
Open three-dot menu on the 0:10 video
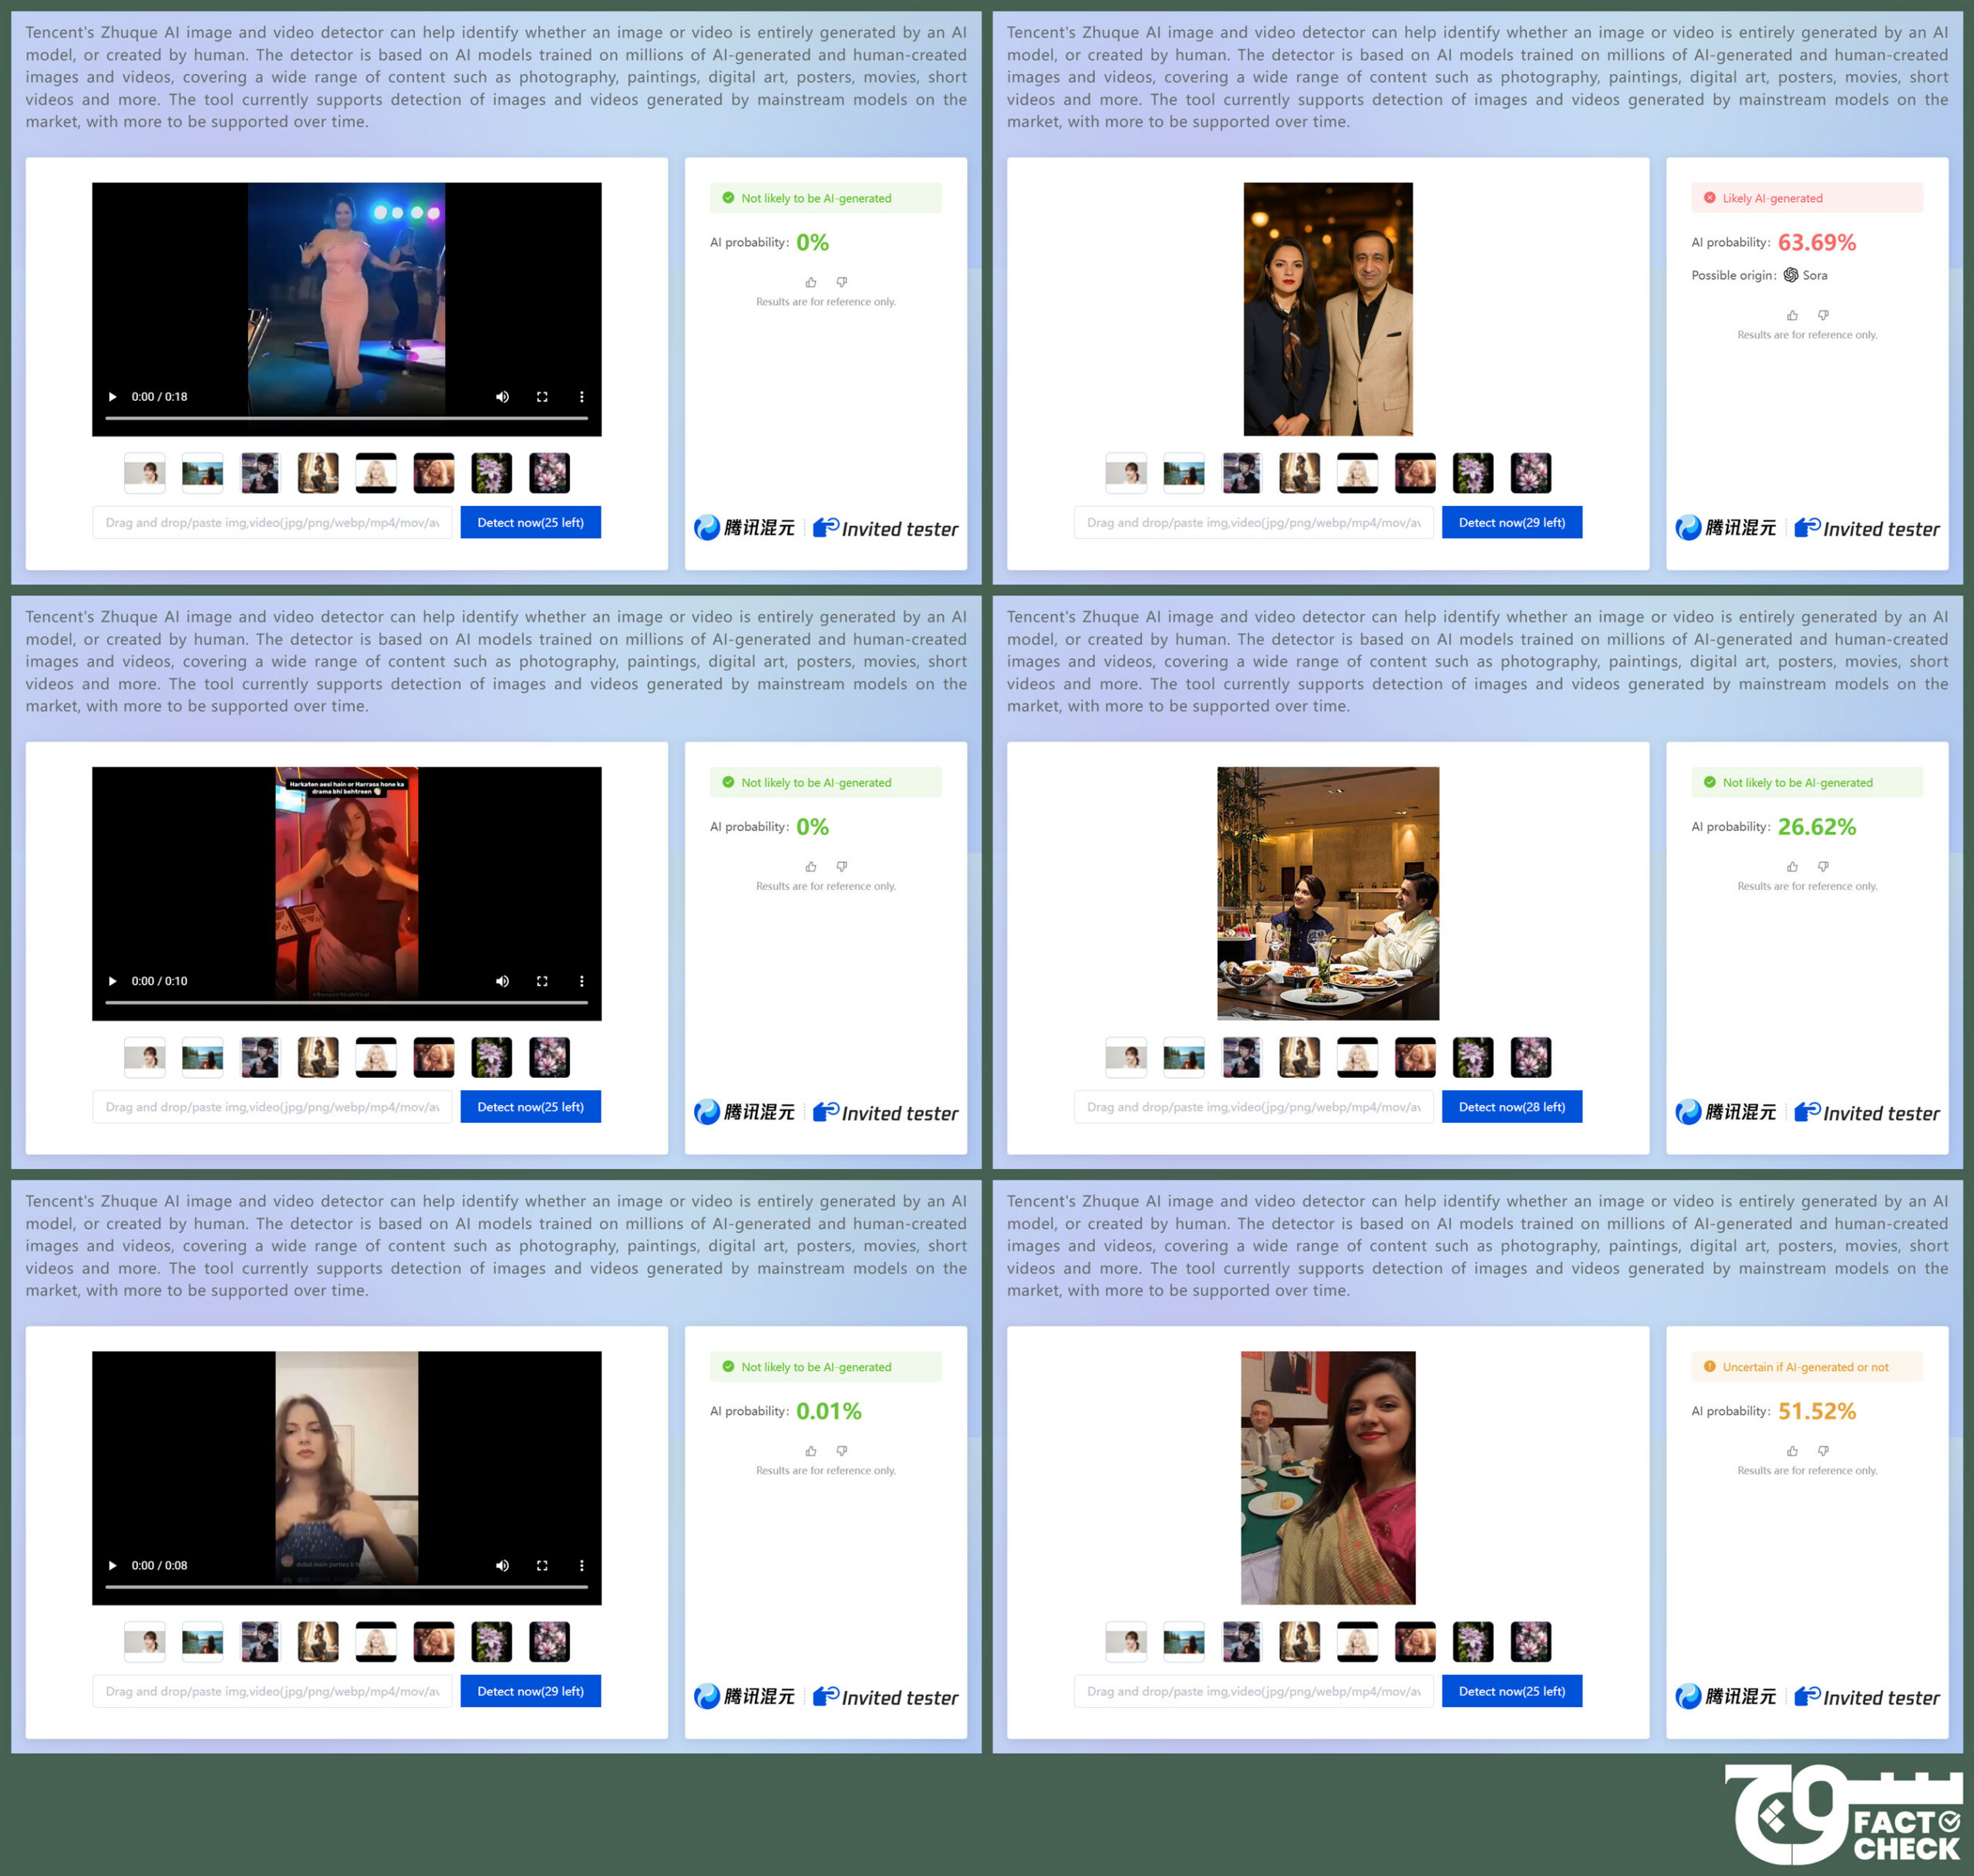point(581,981)
